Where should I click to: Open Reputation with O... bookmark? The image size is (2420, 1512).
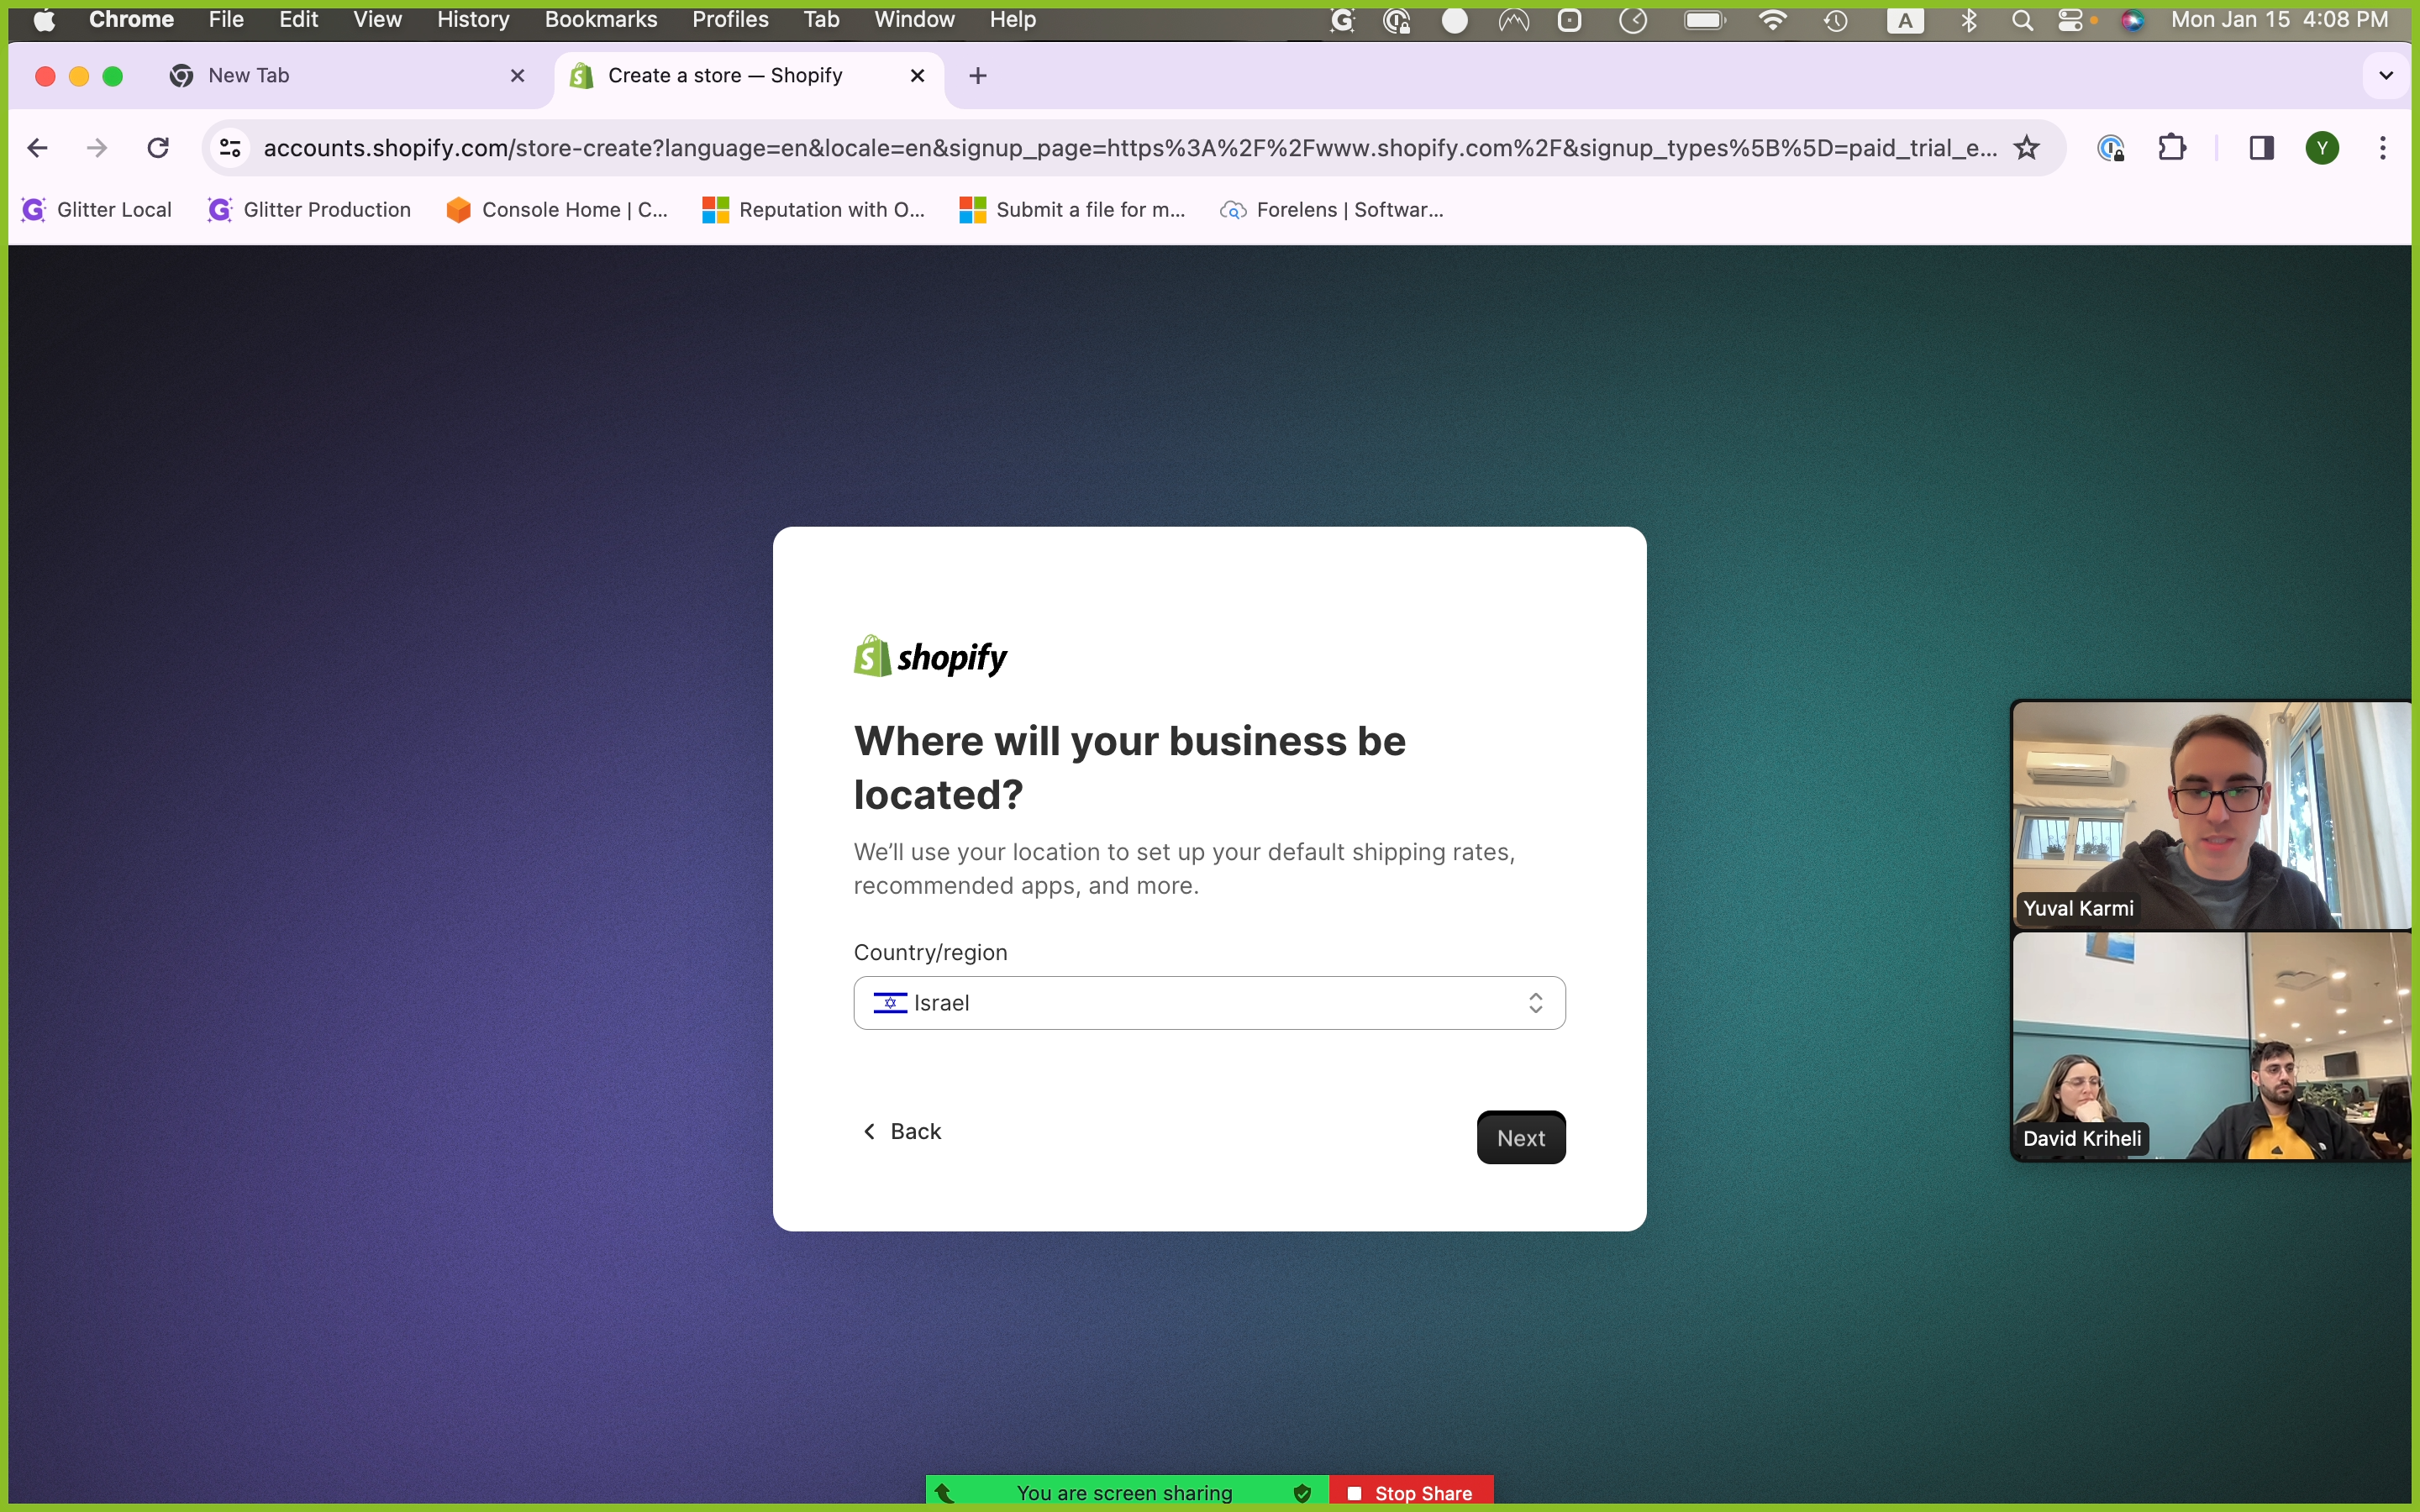click(x=814, y=210)
